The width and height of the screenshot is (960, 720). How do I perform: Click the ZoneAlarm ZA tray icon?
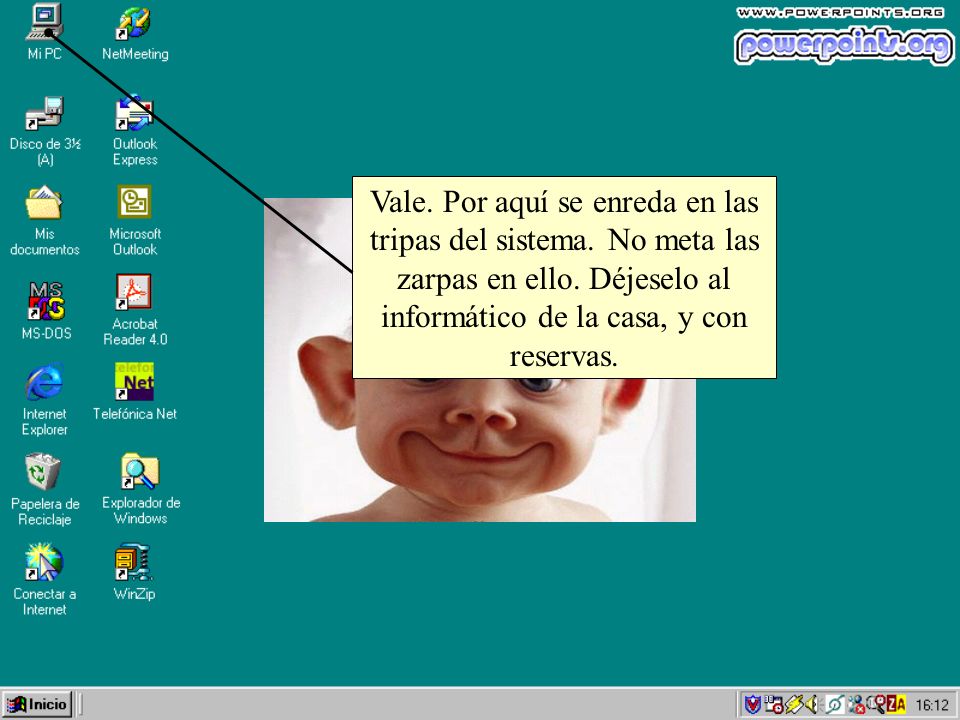896,704
